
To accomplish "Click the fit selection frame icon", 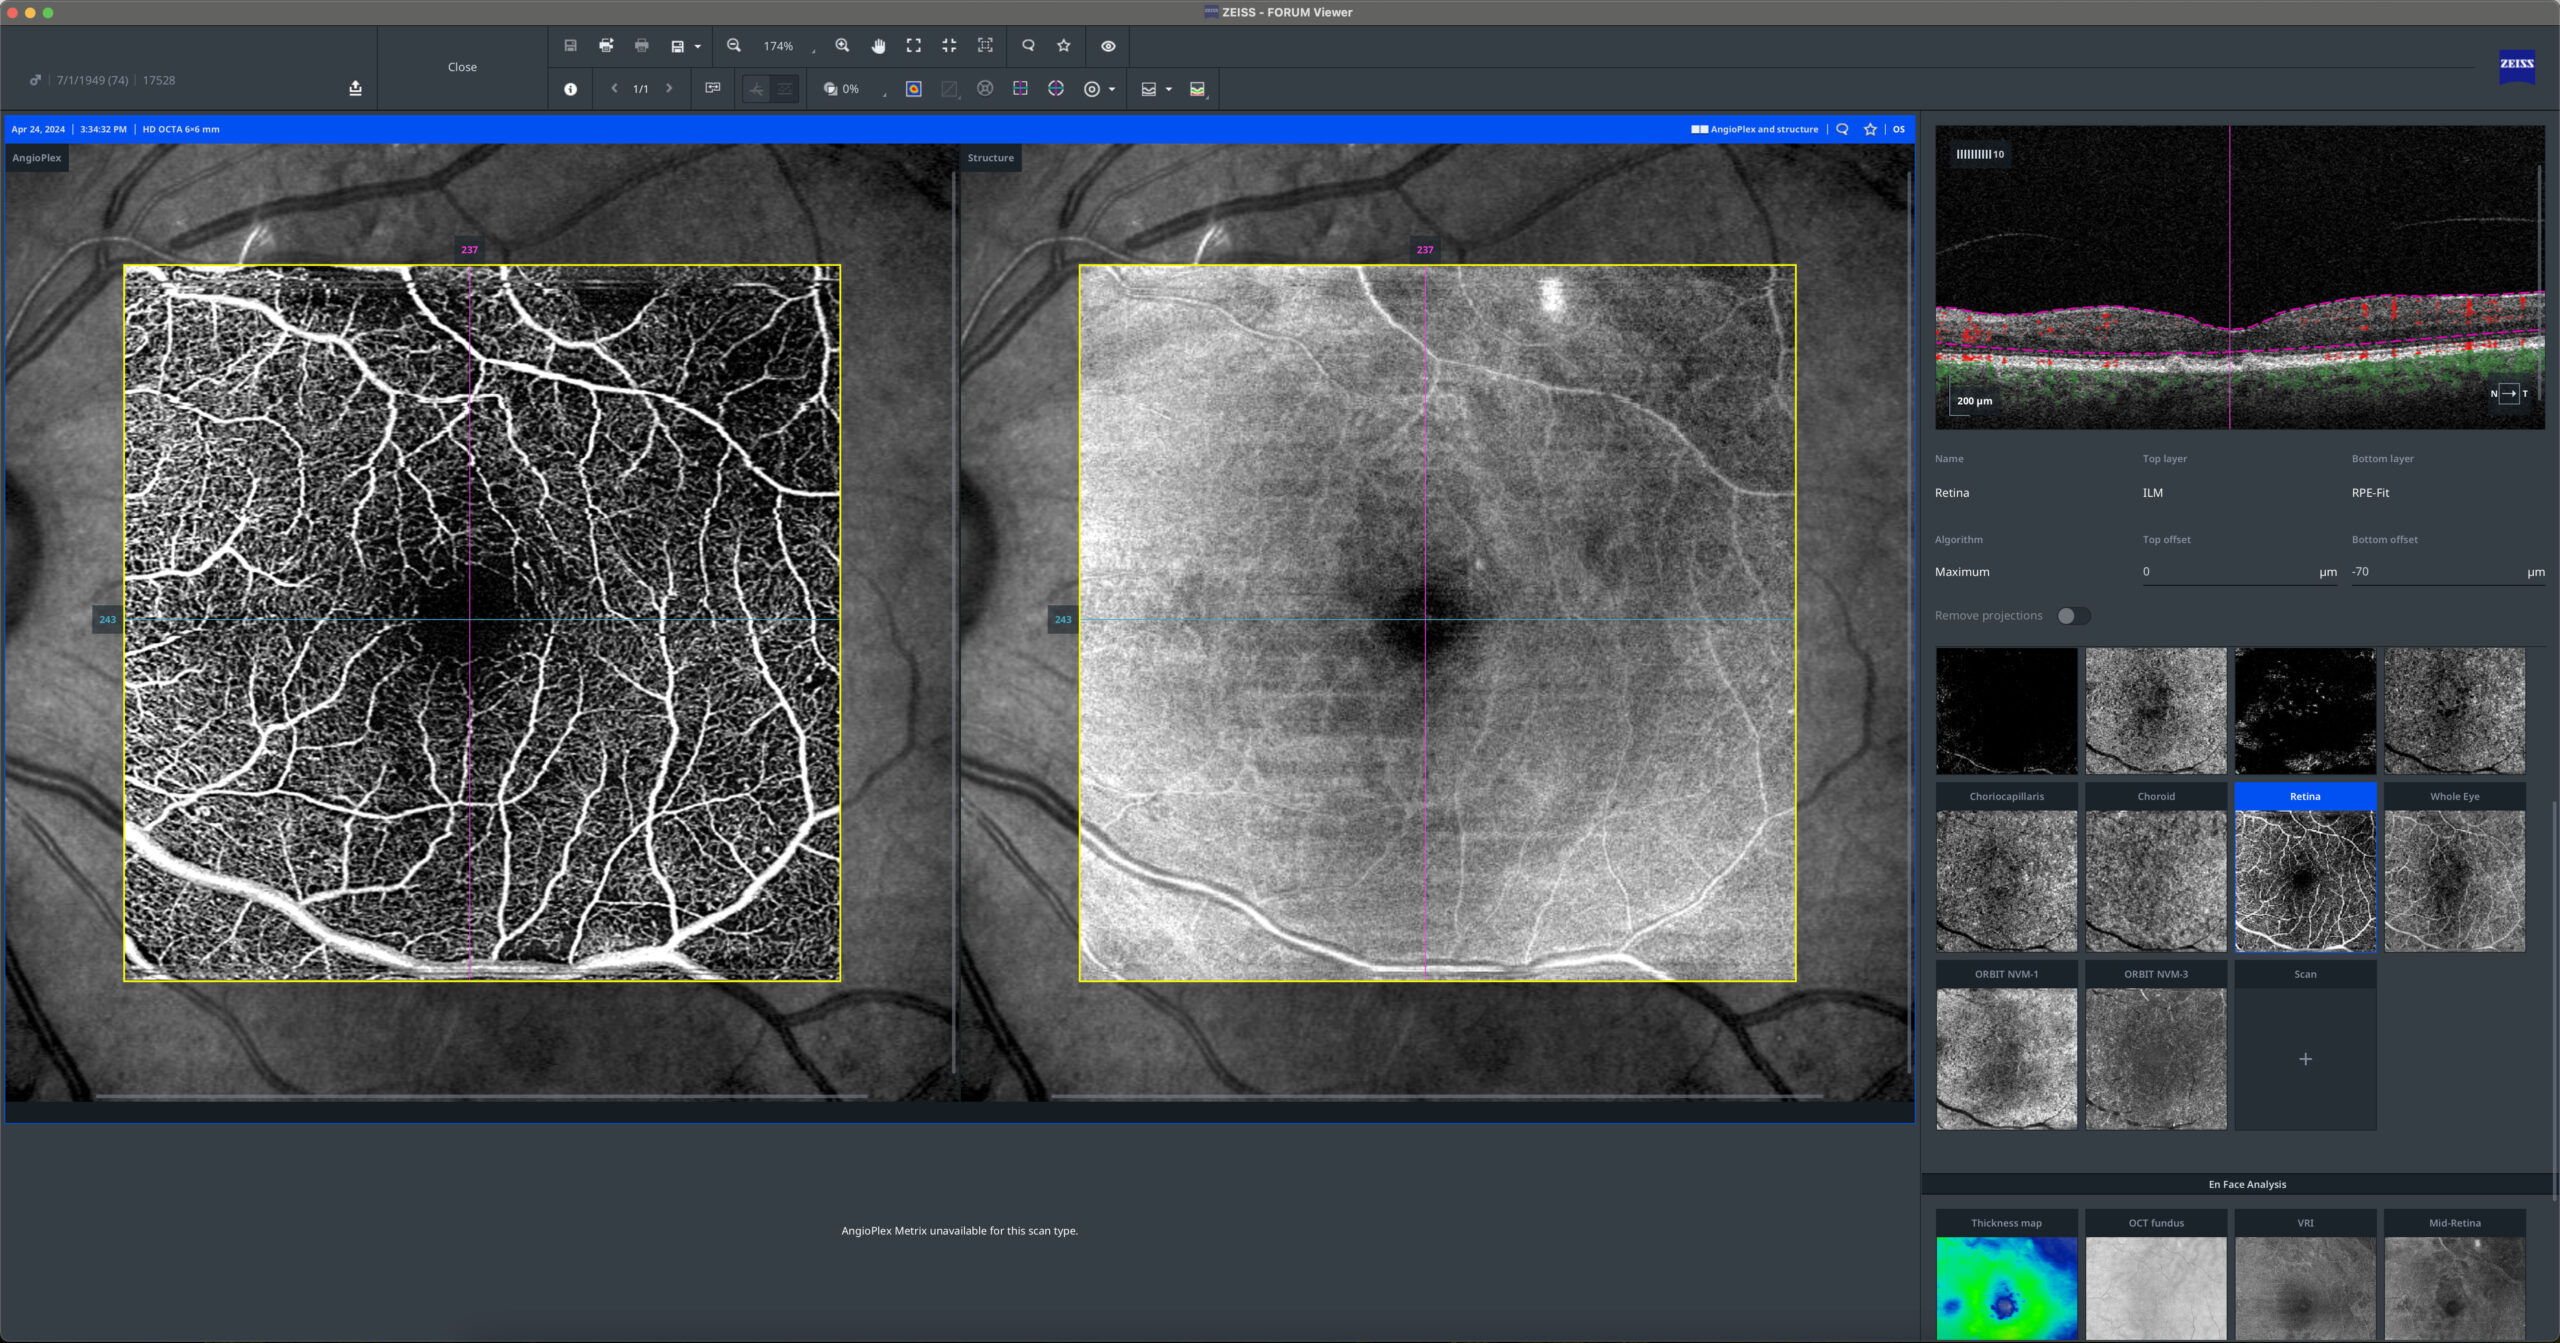I will 985,46.
